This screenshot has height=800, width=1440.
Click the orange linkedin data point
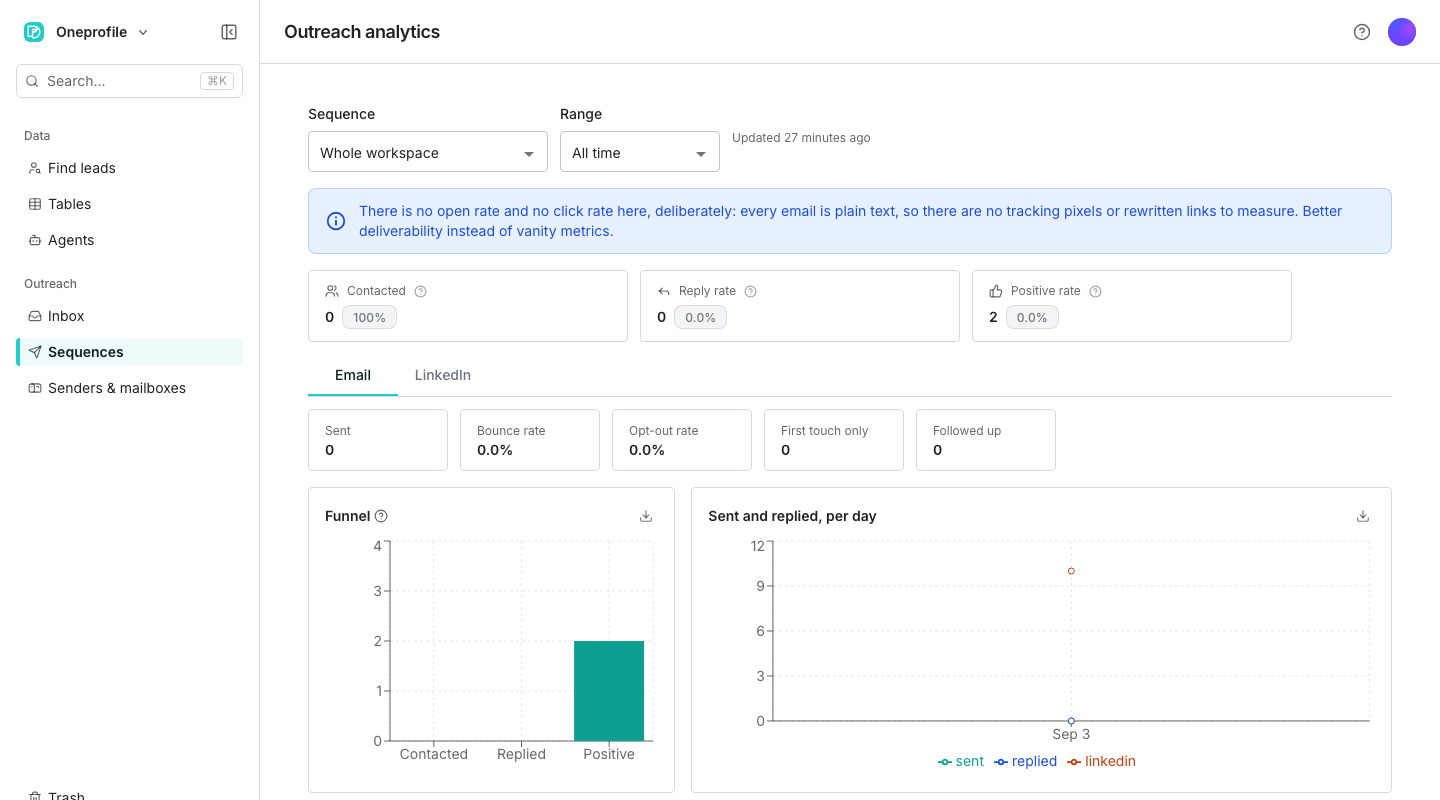click(x=1071, y=571)
